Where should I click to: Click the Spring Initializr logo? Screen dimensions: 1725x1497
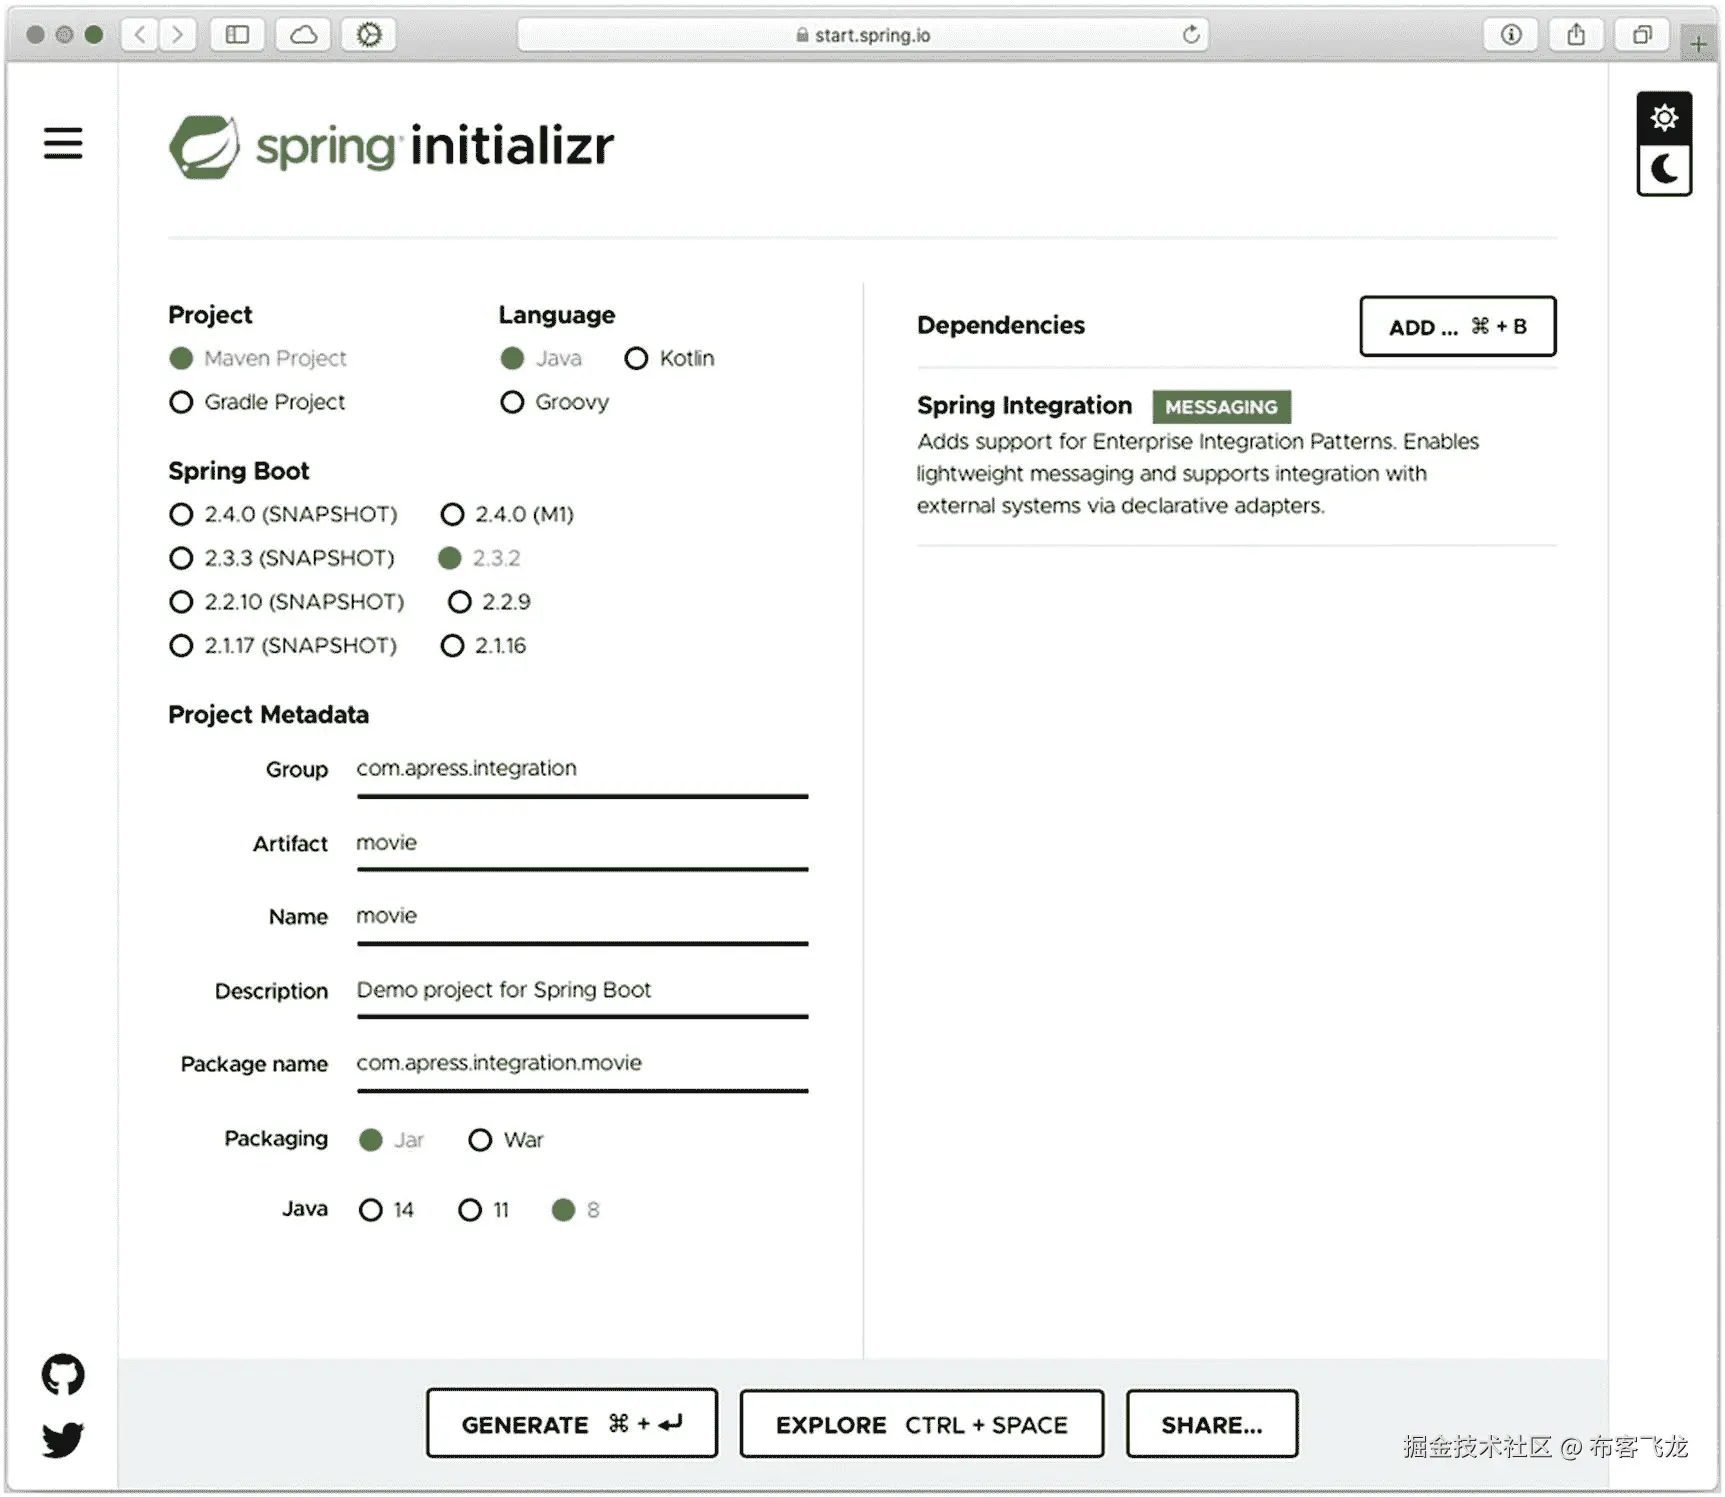coord(391,145)
